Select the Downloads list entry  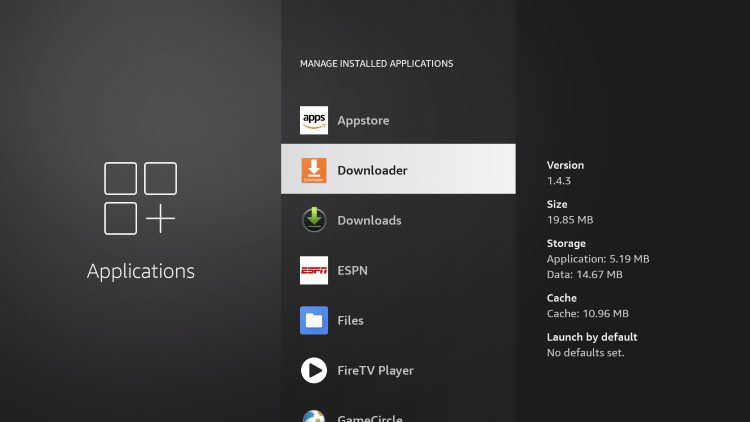click(x=398, y=220)
